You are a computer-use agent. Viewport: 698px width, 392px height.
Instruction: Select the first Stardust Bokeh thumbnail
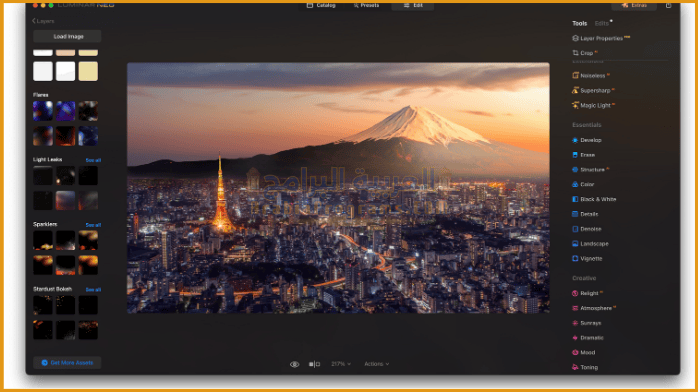click(x=43, y=305)
